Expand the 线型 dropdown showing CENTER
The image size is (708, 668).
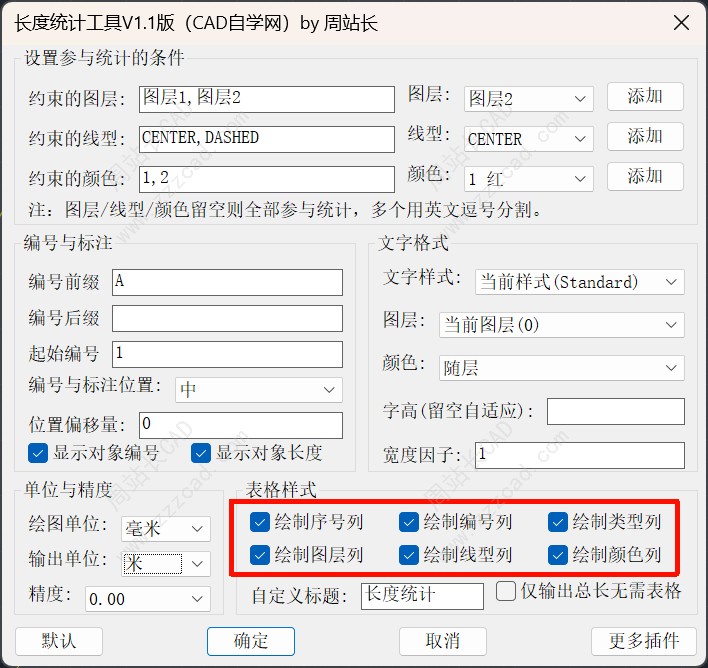click(x=529, y=139)
